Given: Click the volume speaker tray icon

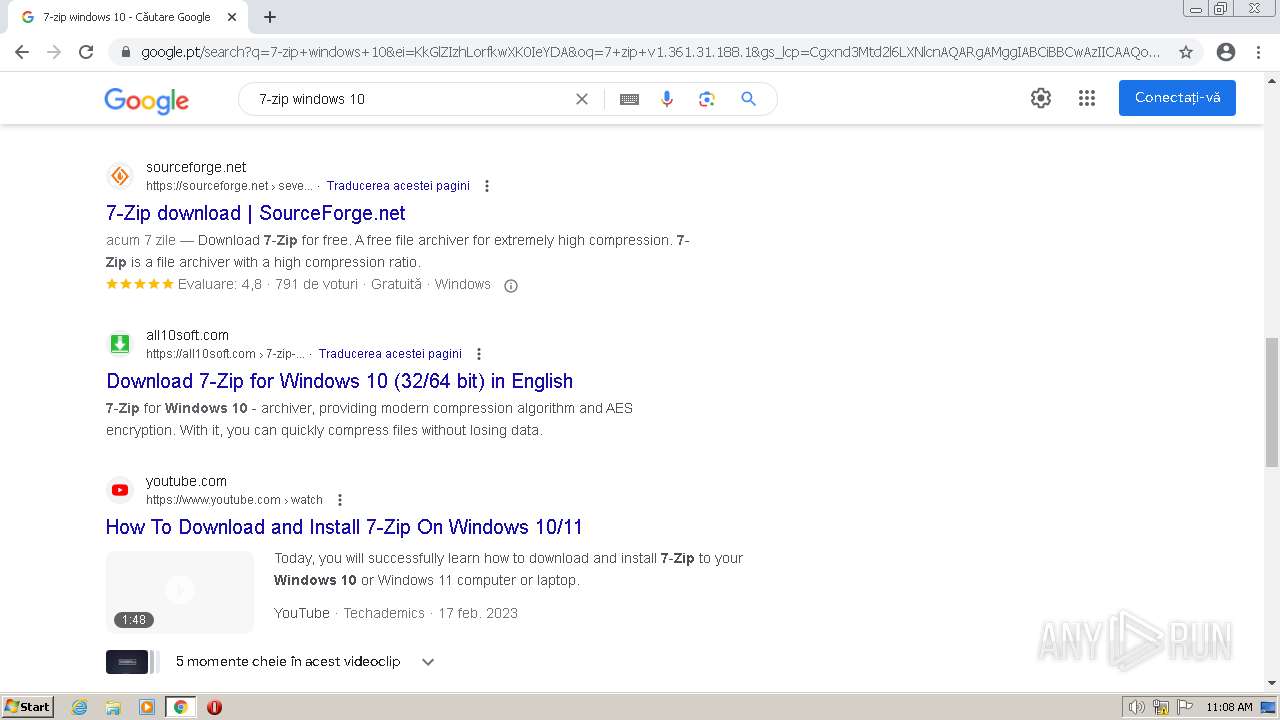Looking at the screenshot, I should click(x=1137, y=707).
